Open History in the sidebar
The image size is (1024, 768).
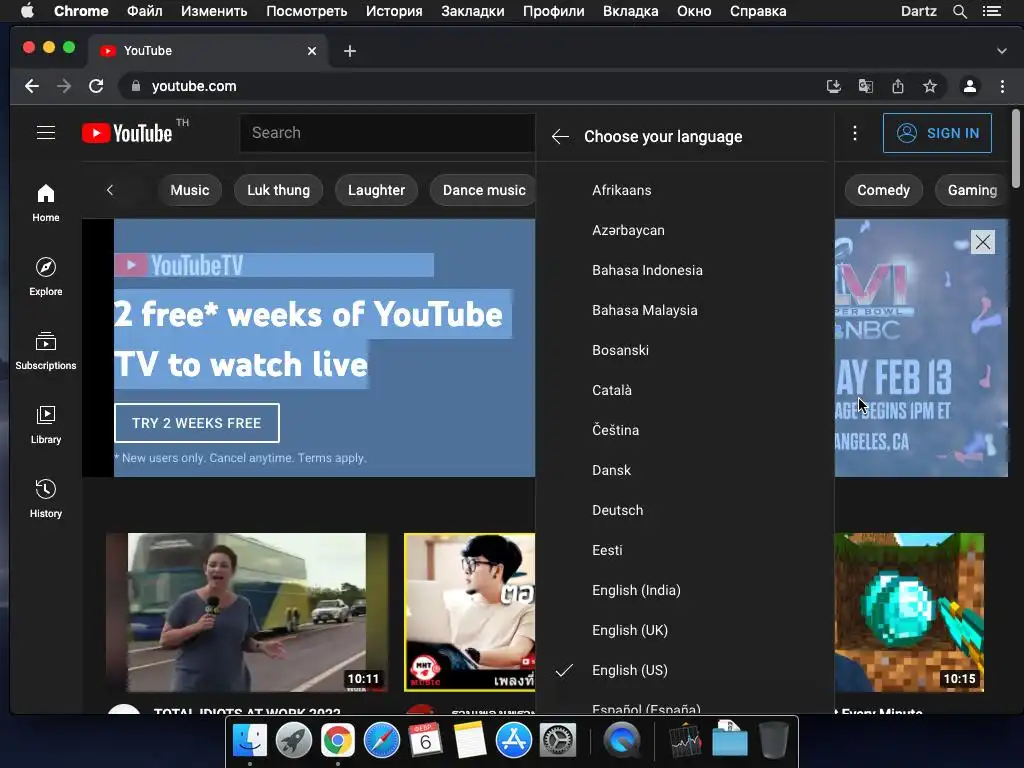pyautogui.click(x=46, y=499)
